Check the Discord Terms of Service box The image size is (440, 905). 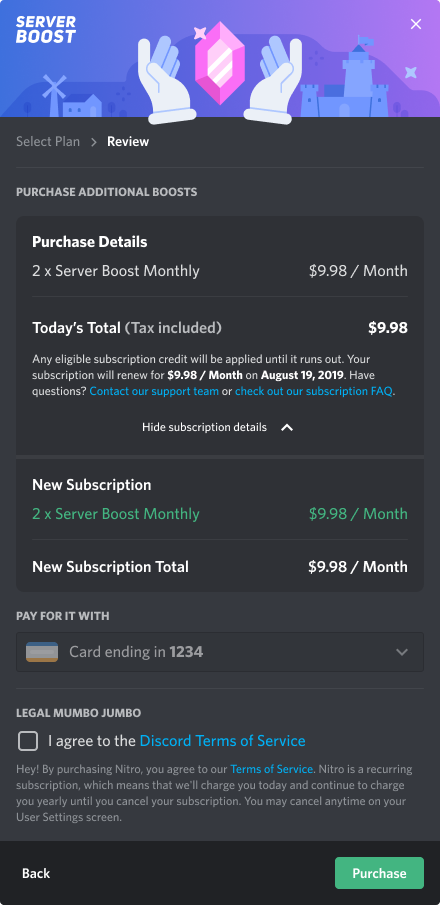pyautogui.click(x=28, y=741)
